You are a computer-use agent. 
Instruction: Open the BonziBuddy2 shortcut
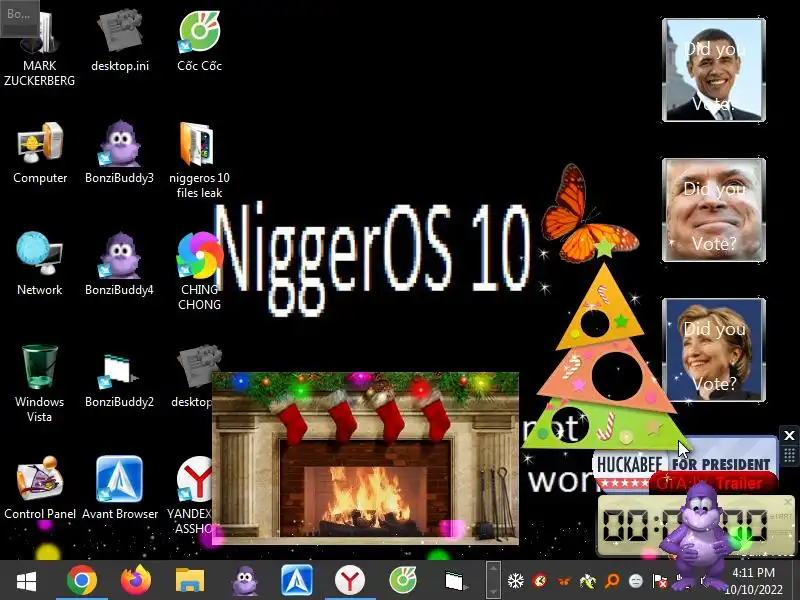tap(119, 377)
